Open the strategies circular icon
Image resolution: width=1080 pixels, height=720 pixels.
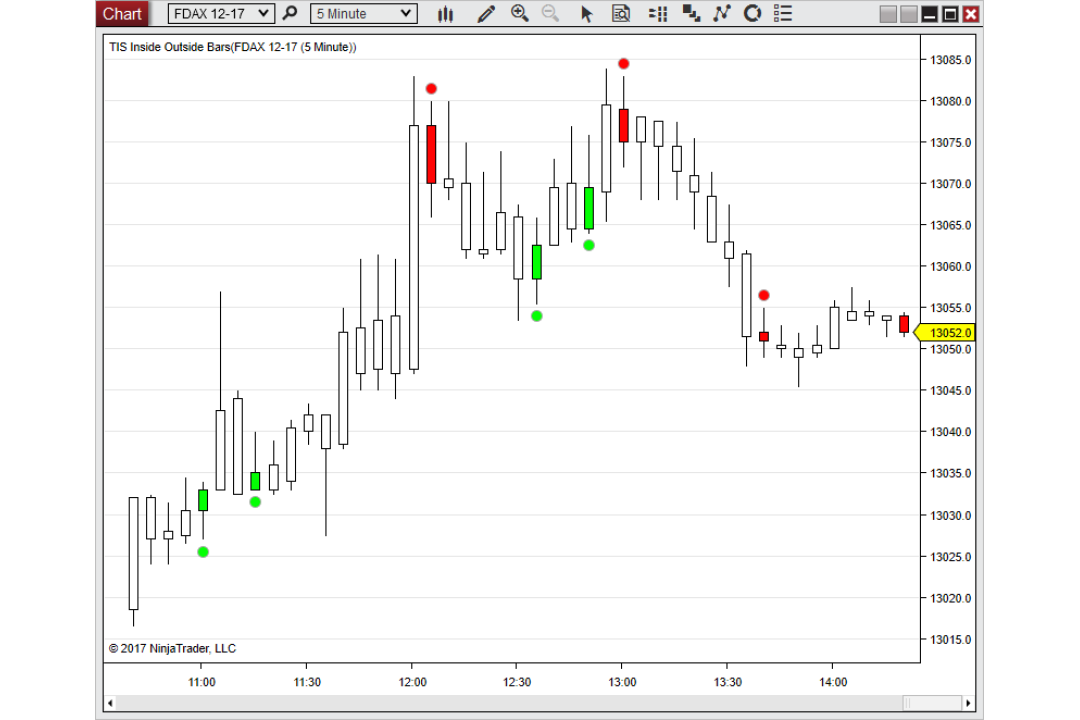click(752, 14)
